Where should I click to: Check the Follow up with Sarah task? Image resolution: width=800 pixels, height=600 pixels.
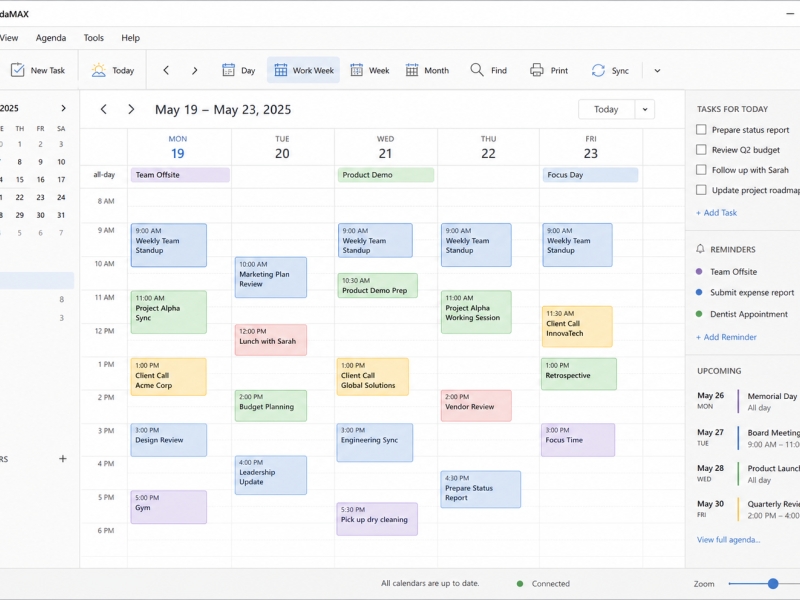pos(701,169)
